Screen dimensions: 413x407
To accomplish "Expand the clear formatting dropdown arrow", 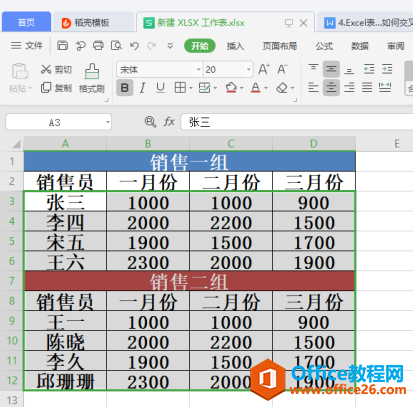I will (292, 88).
